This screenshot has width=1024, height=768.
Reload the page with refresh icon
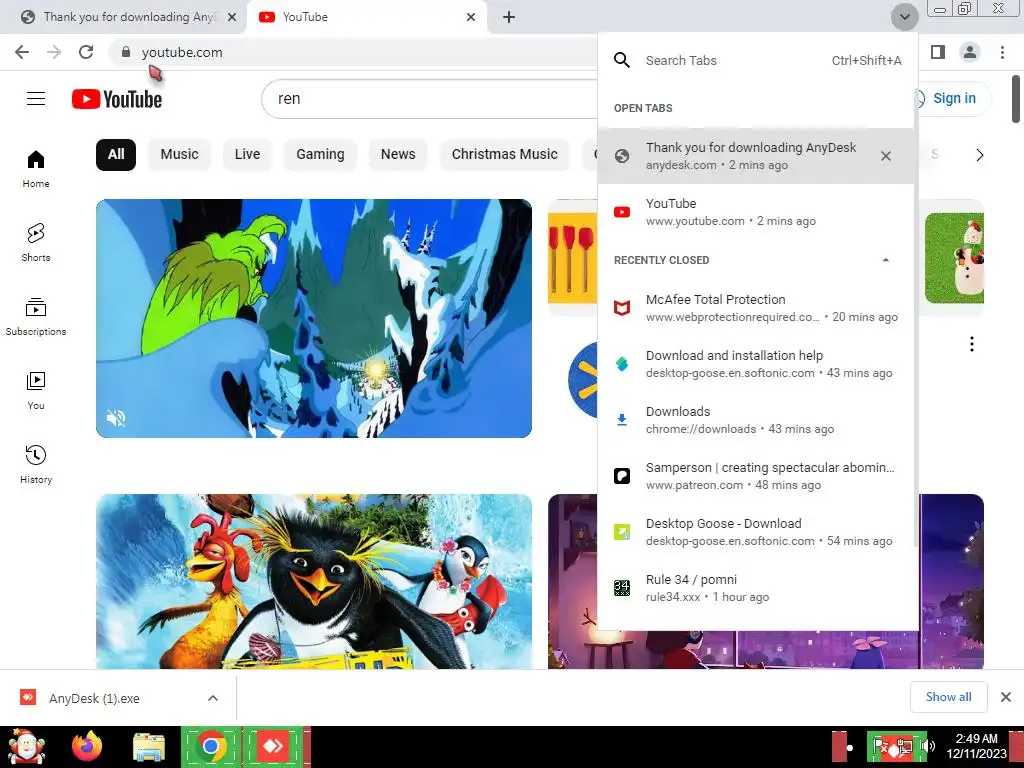pyautogui.click(x=86, y=52)
